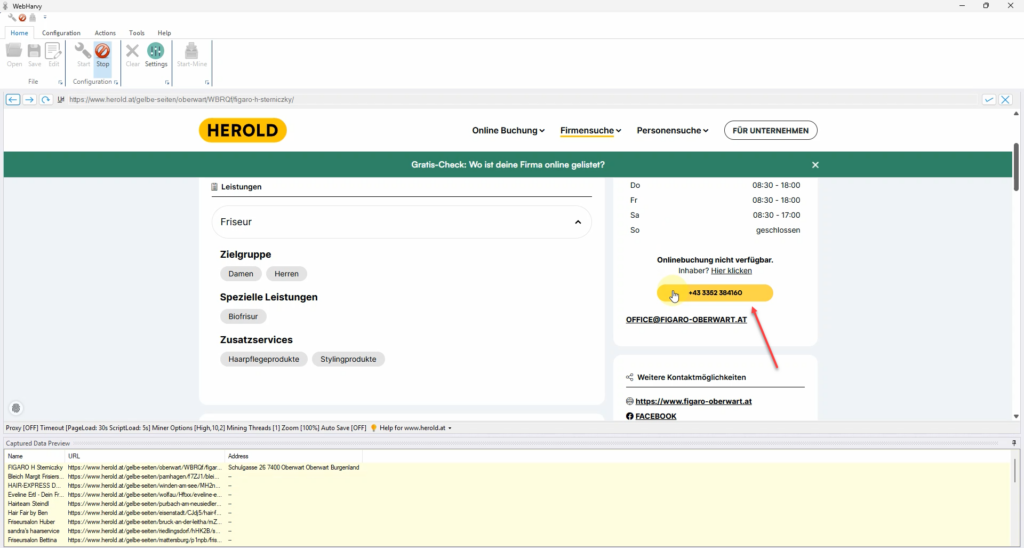Image resolution: width=1024 pixels, height=548 pixels.
Task: Switch to the Configuration ribbon tab
Action: click(61, 33)
